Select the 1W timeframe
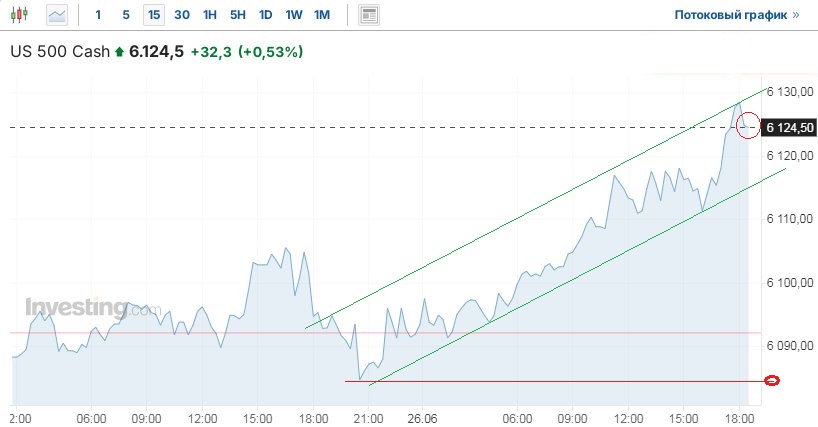The width and height of the screenshot is (818, 427). point(293,15)
